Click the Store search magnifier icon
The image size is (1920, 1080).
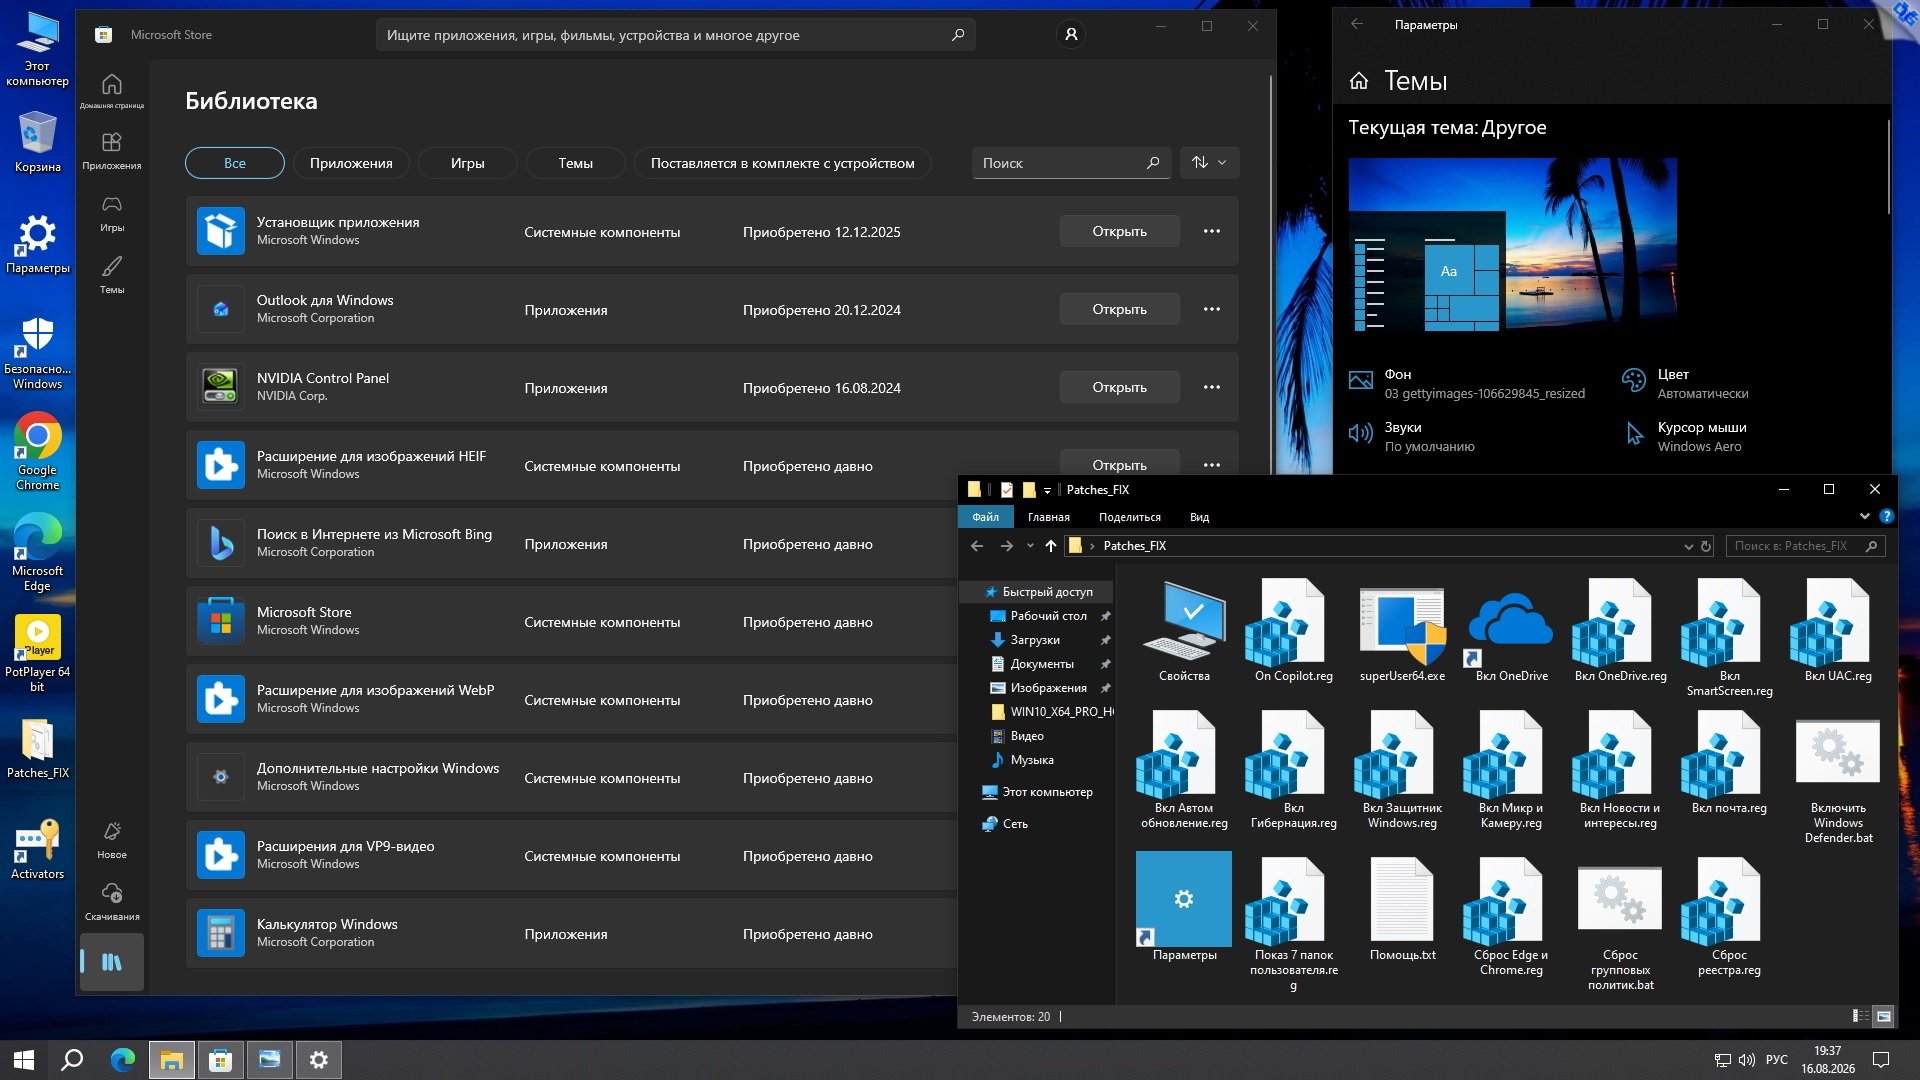coord(957,35)
